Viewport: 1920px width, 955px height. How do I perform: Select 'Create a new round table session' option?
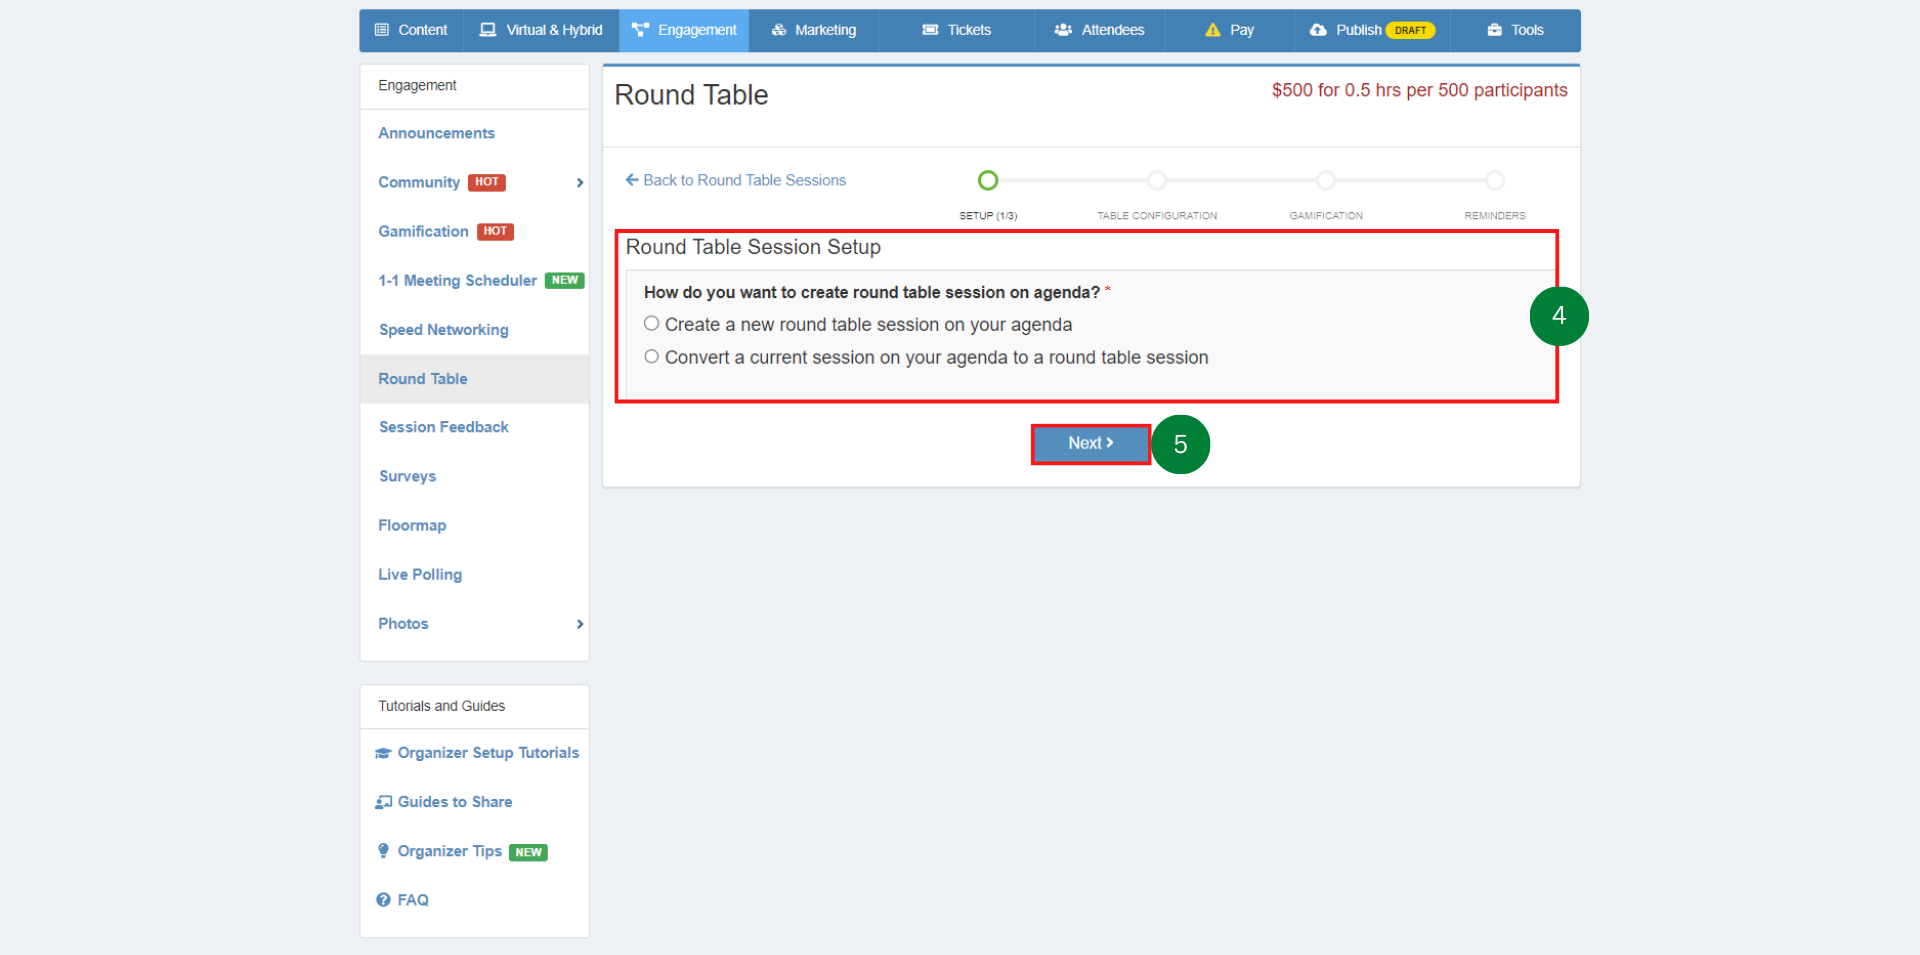(652, 324)
